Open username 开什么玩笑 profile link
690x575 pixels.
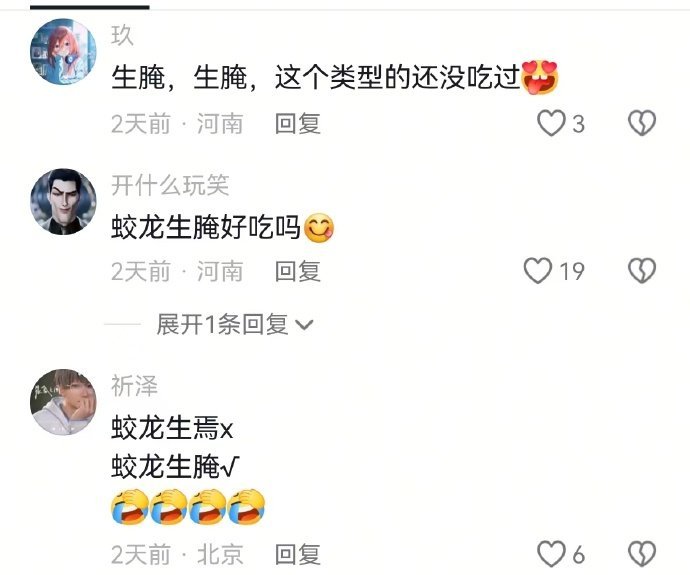[170, 185]
